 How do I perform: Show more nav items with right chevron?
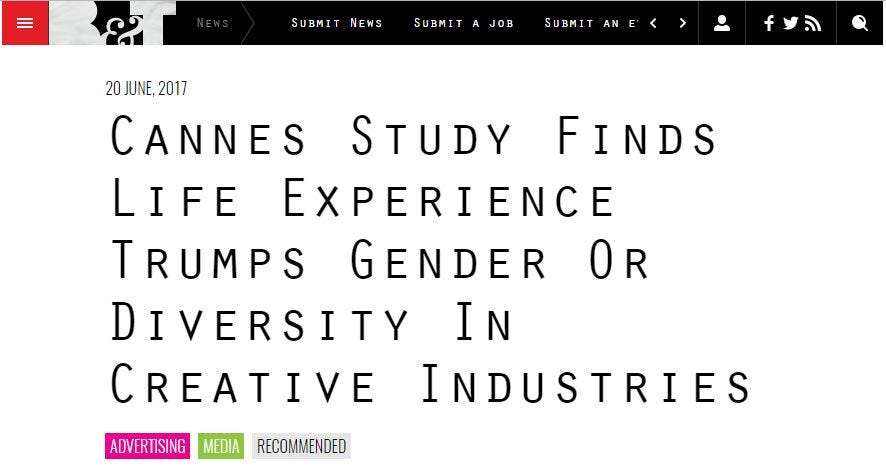682,23
